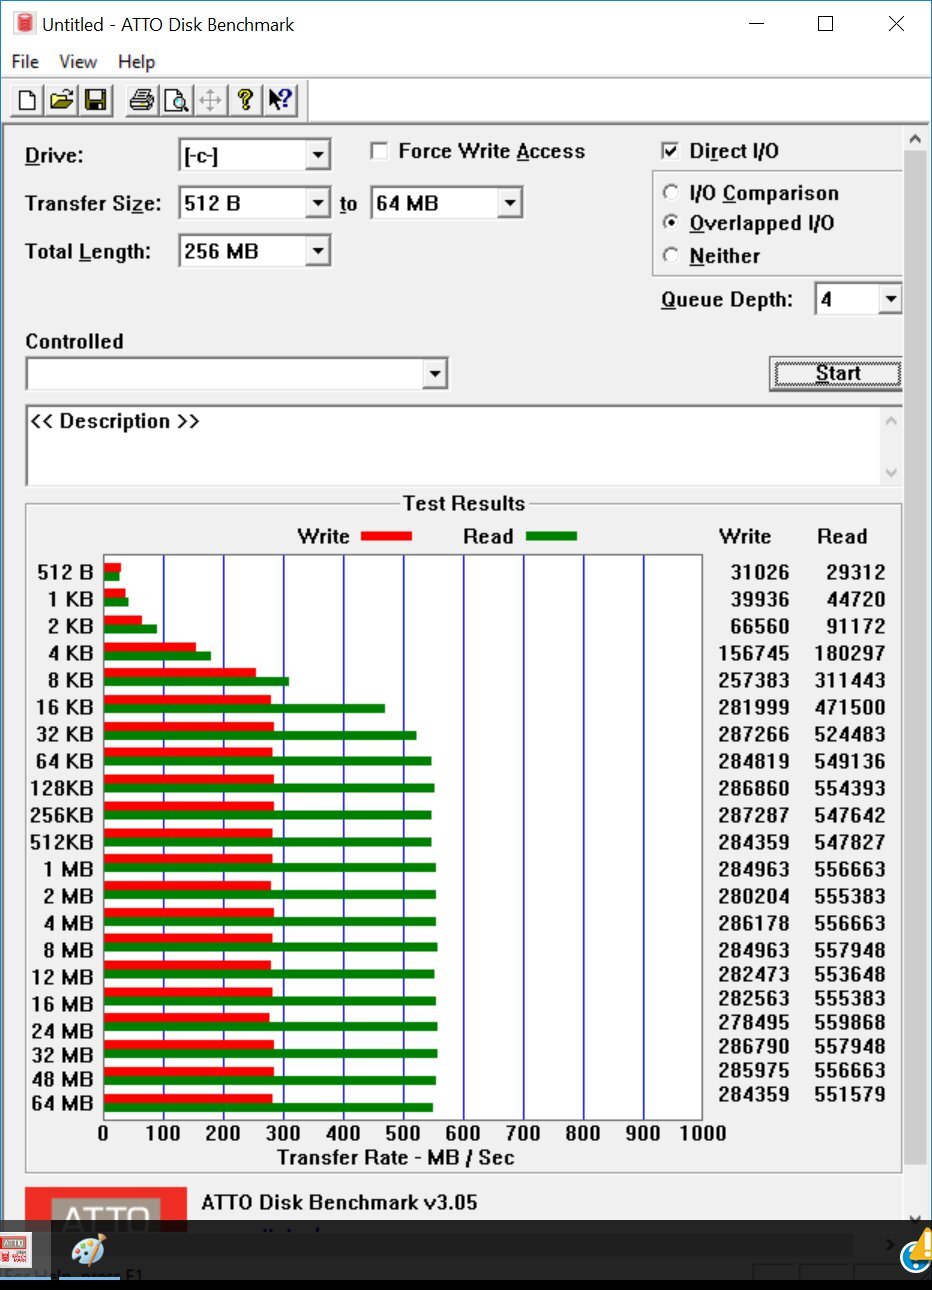Image resolution: width=932 pixels, height=1290 pixels.
Task: Click the yellow question mark About icon
Action: (244, 100)
